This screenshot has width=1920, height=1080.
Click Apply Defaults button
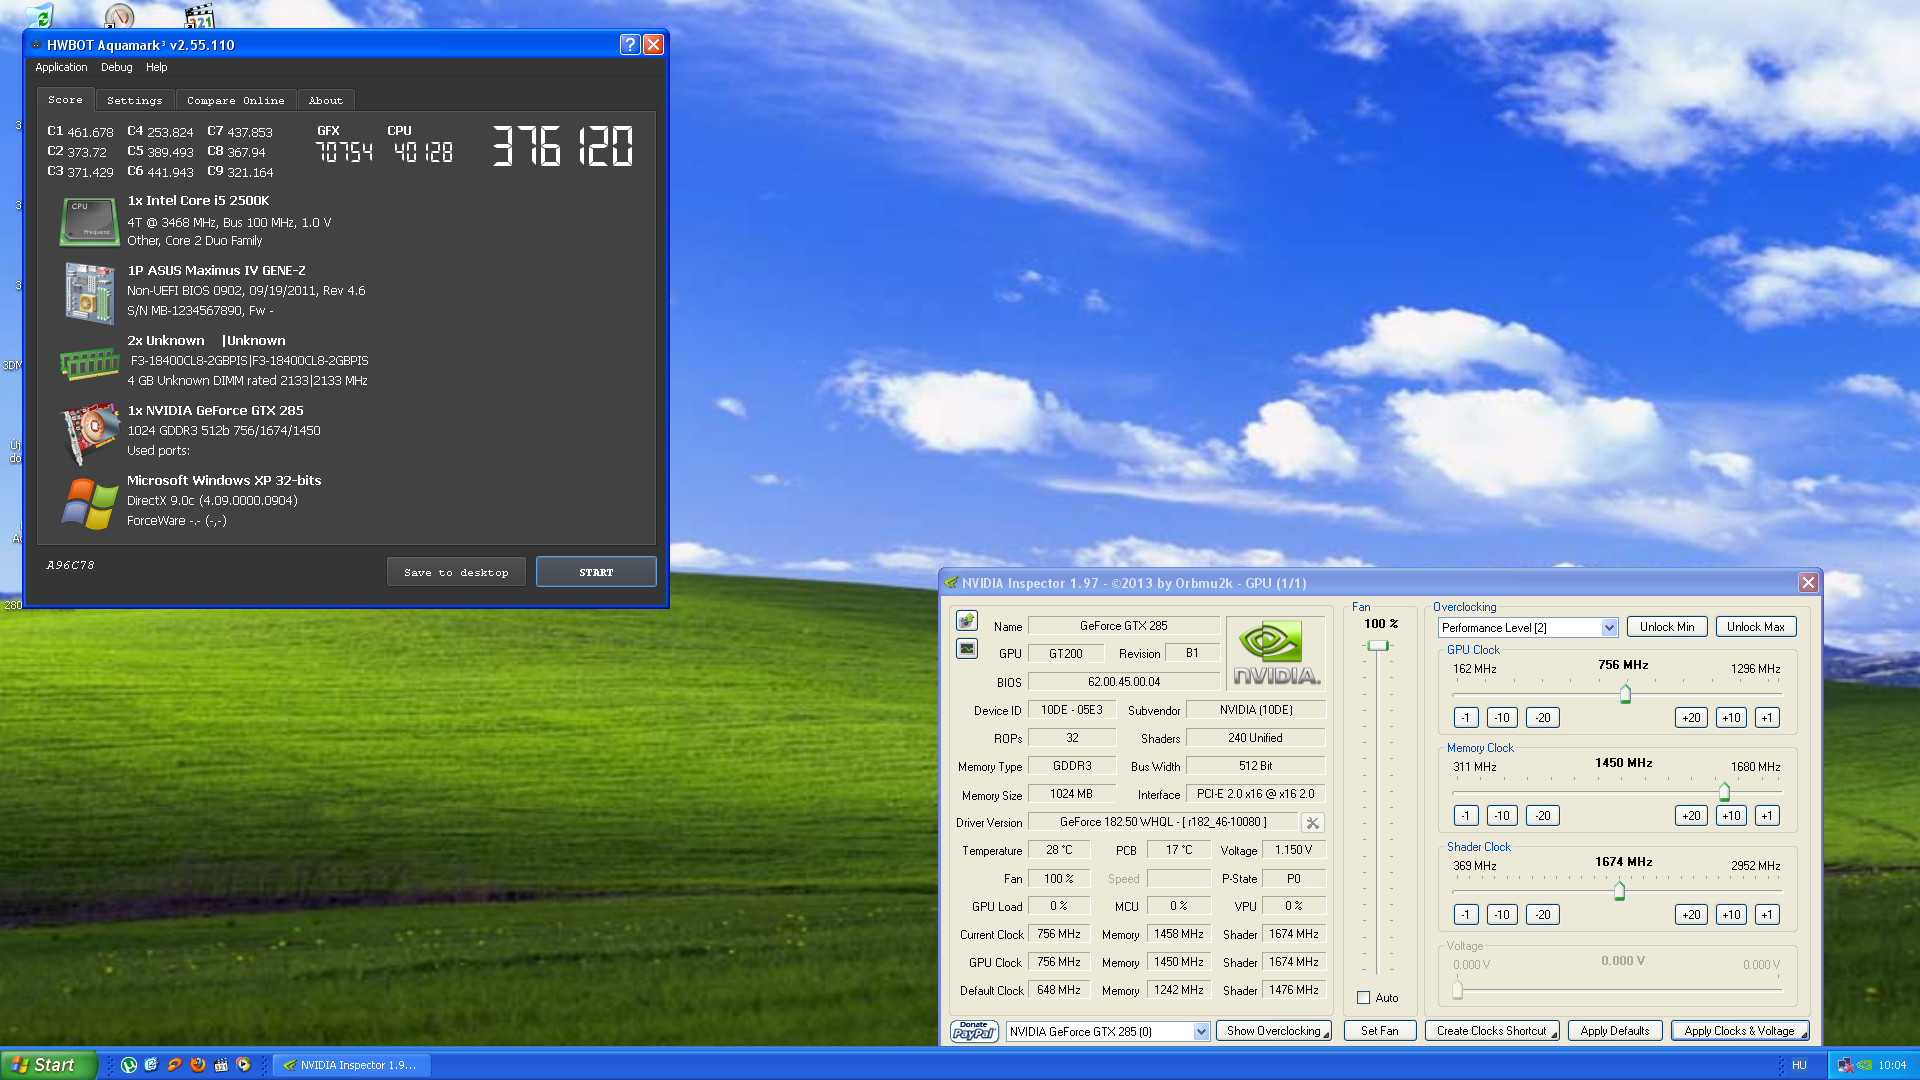click(1615, 1031)
